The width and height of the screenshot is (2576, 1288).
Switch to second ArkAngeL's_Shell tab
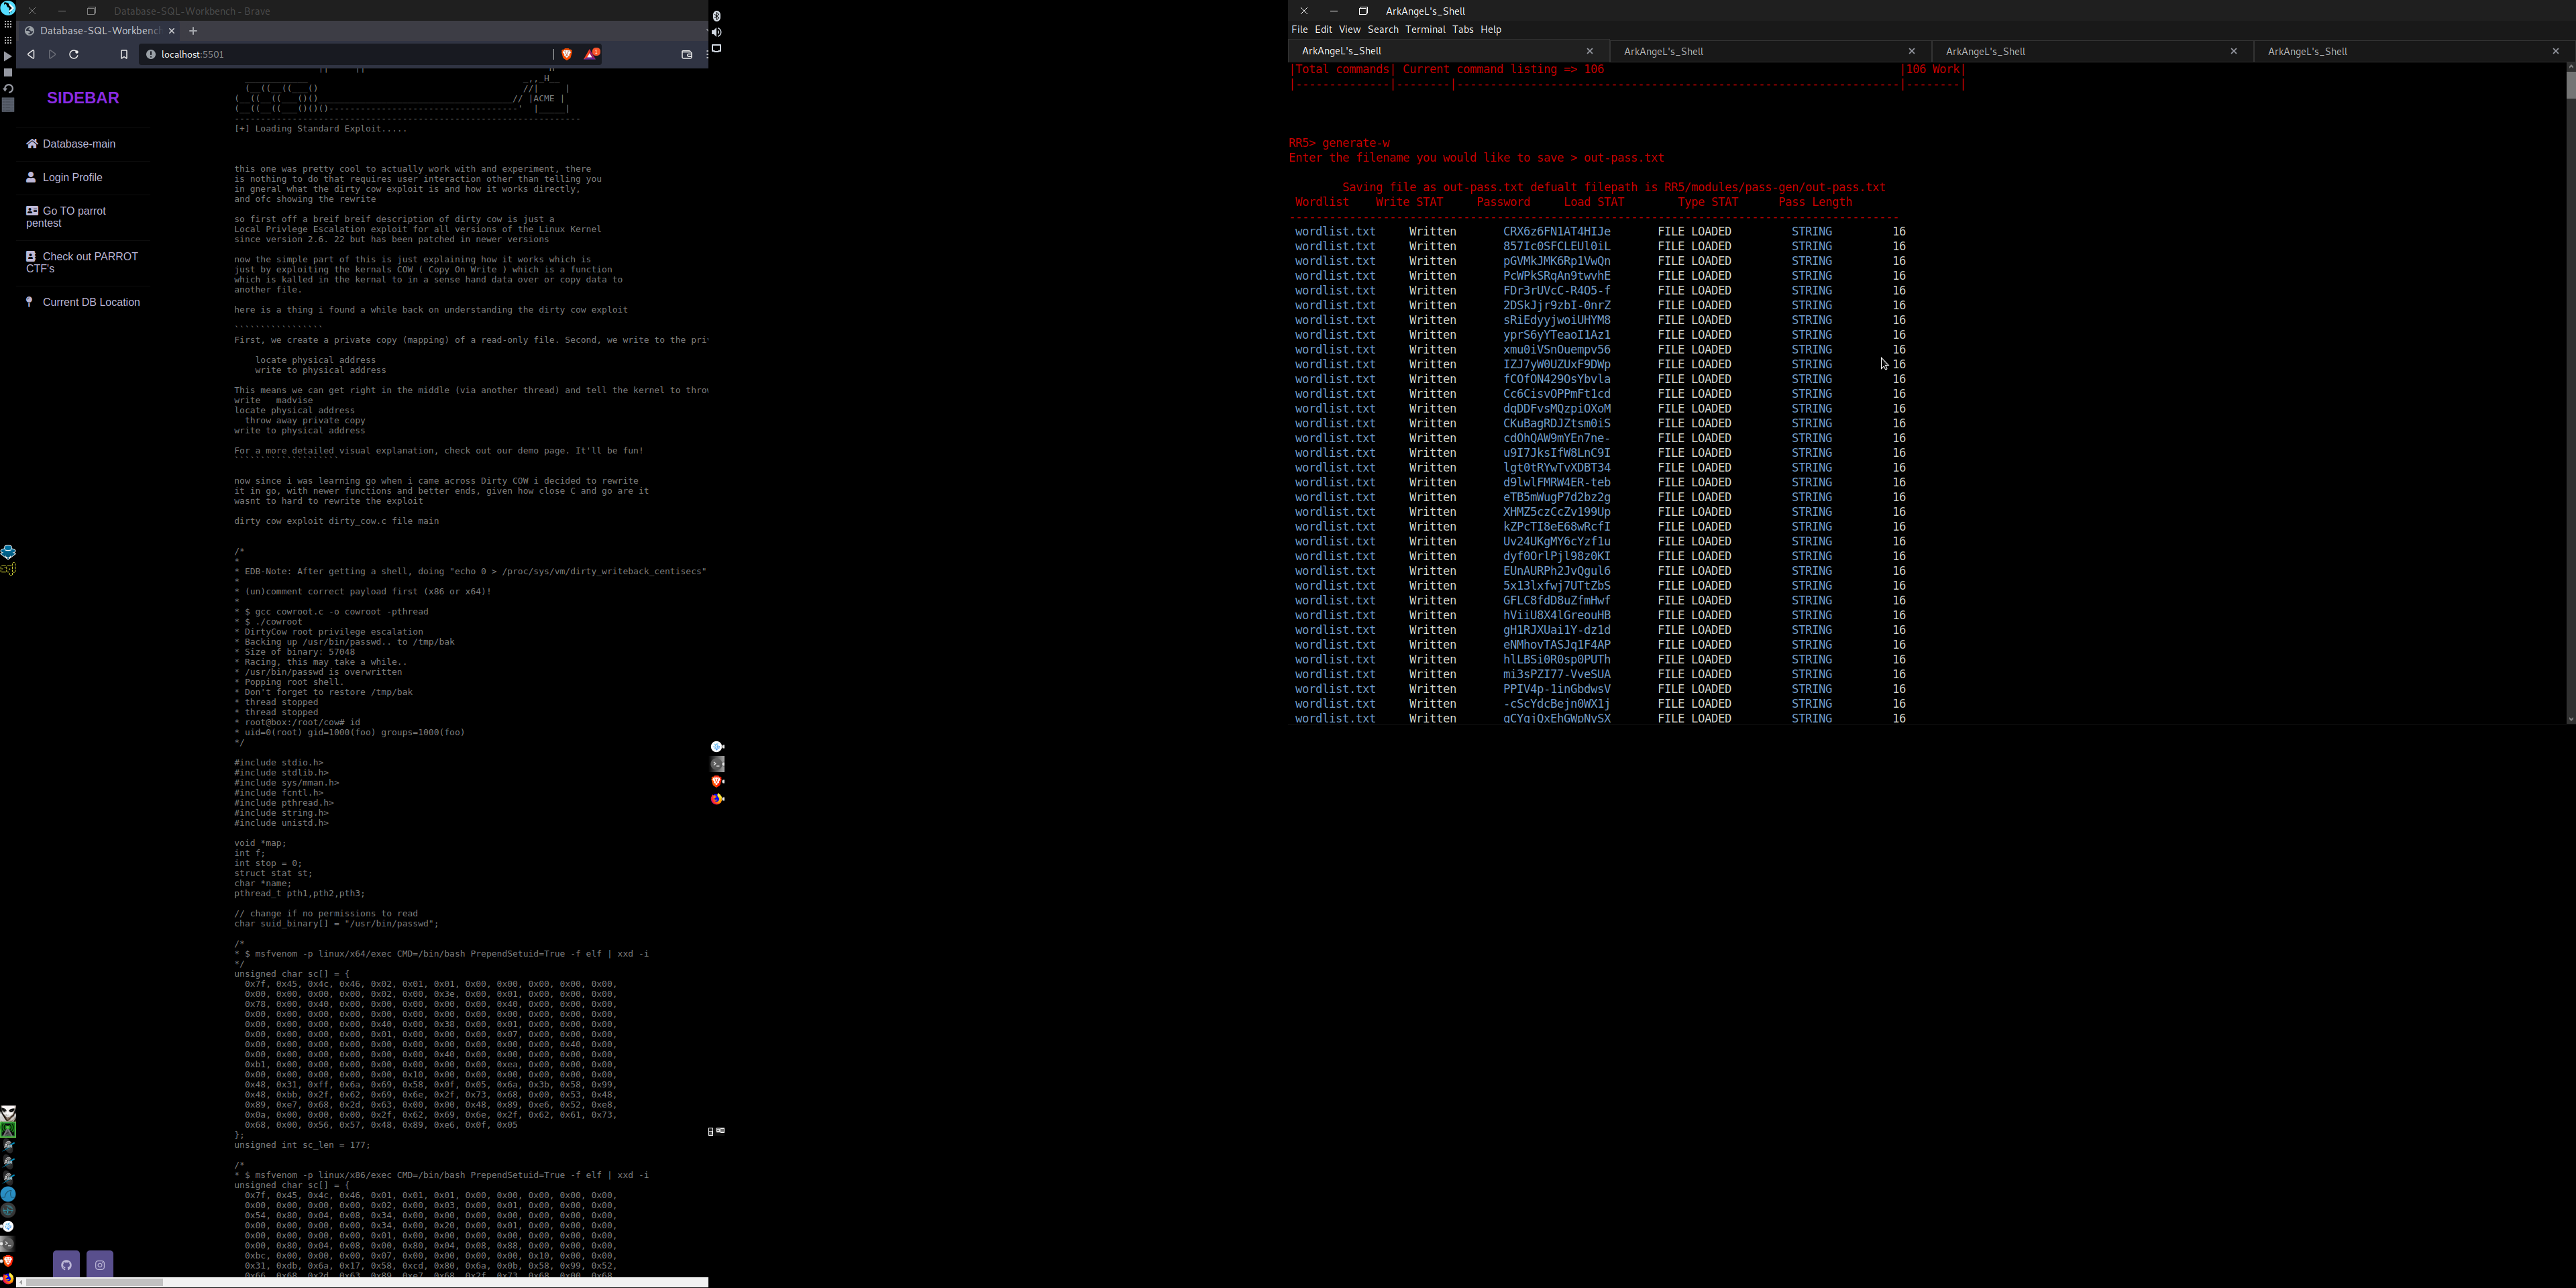pyautogui.click(x=1663, y=51)
